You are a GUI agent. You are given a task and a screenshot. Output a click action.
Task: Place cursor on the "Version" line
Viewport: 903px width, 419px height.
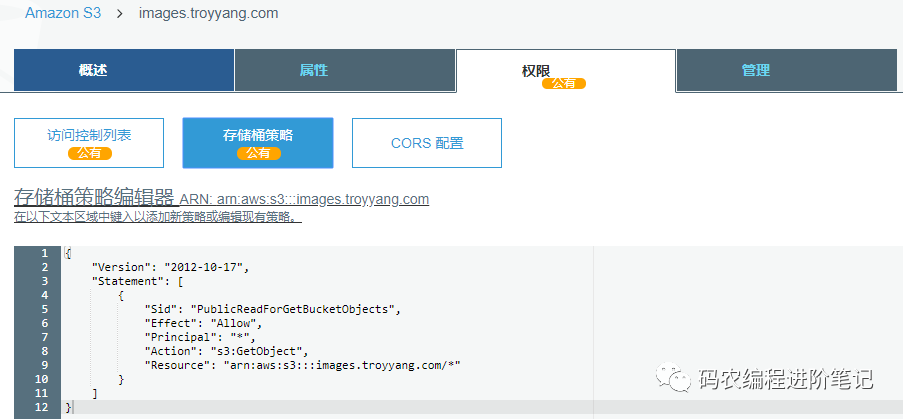(x=171, y=267)
